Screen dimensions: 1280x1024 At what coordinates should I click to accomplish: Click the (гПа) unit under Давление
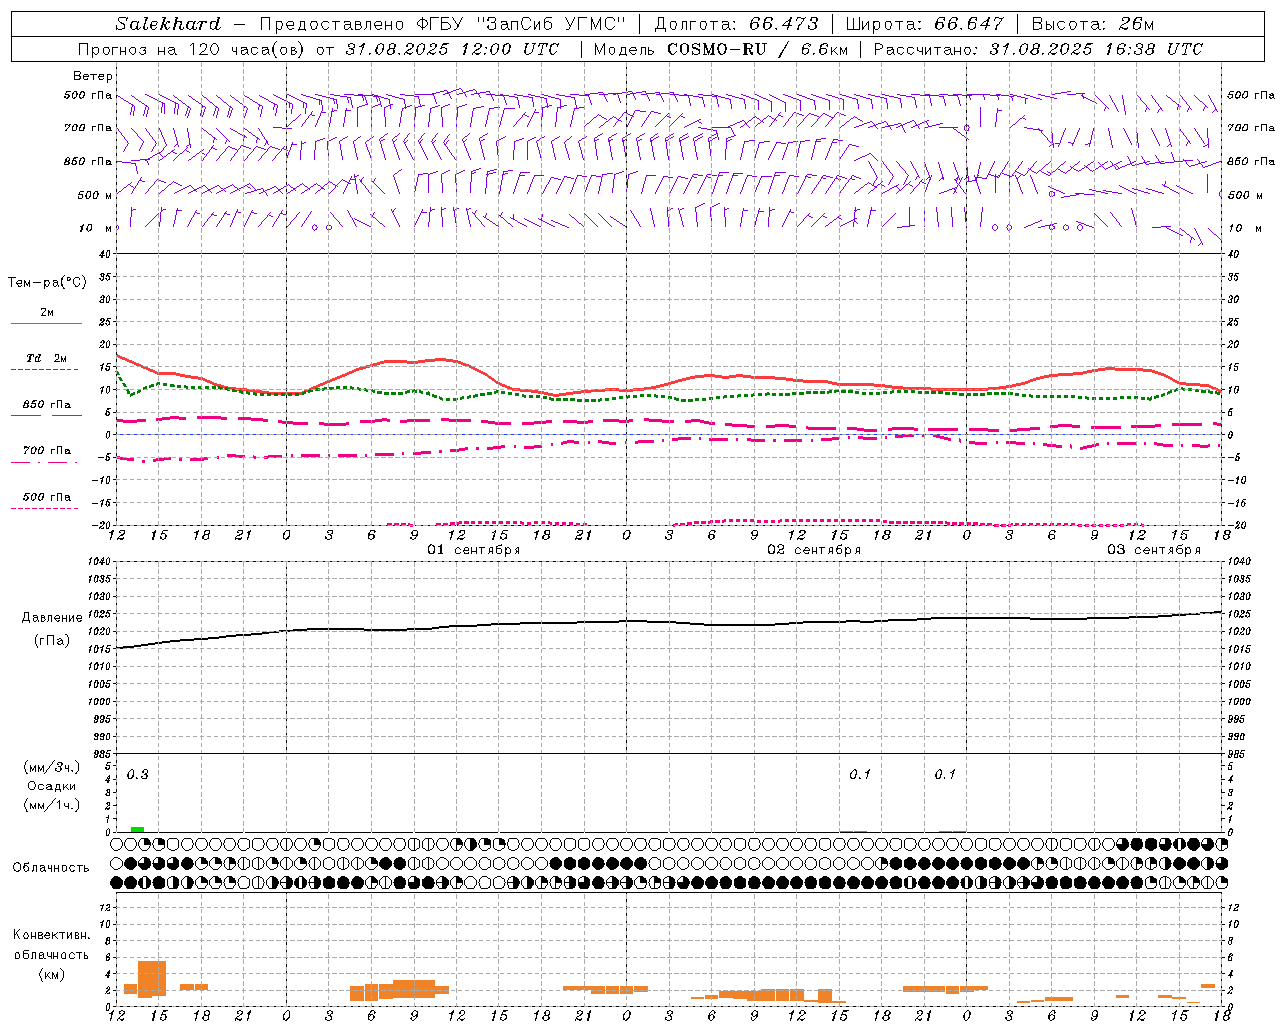(52, 640)
